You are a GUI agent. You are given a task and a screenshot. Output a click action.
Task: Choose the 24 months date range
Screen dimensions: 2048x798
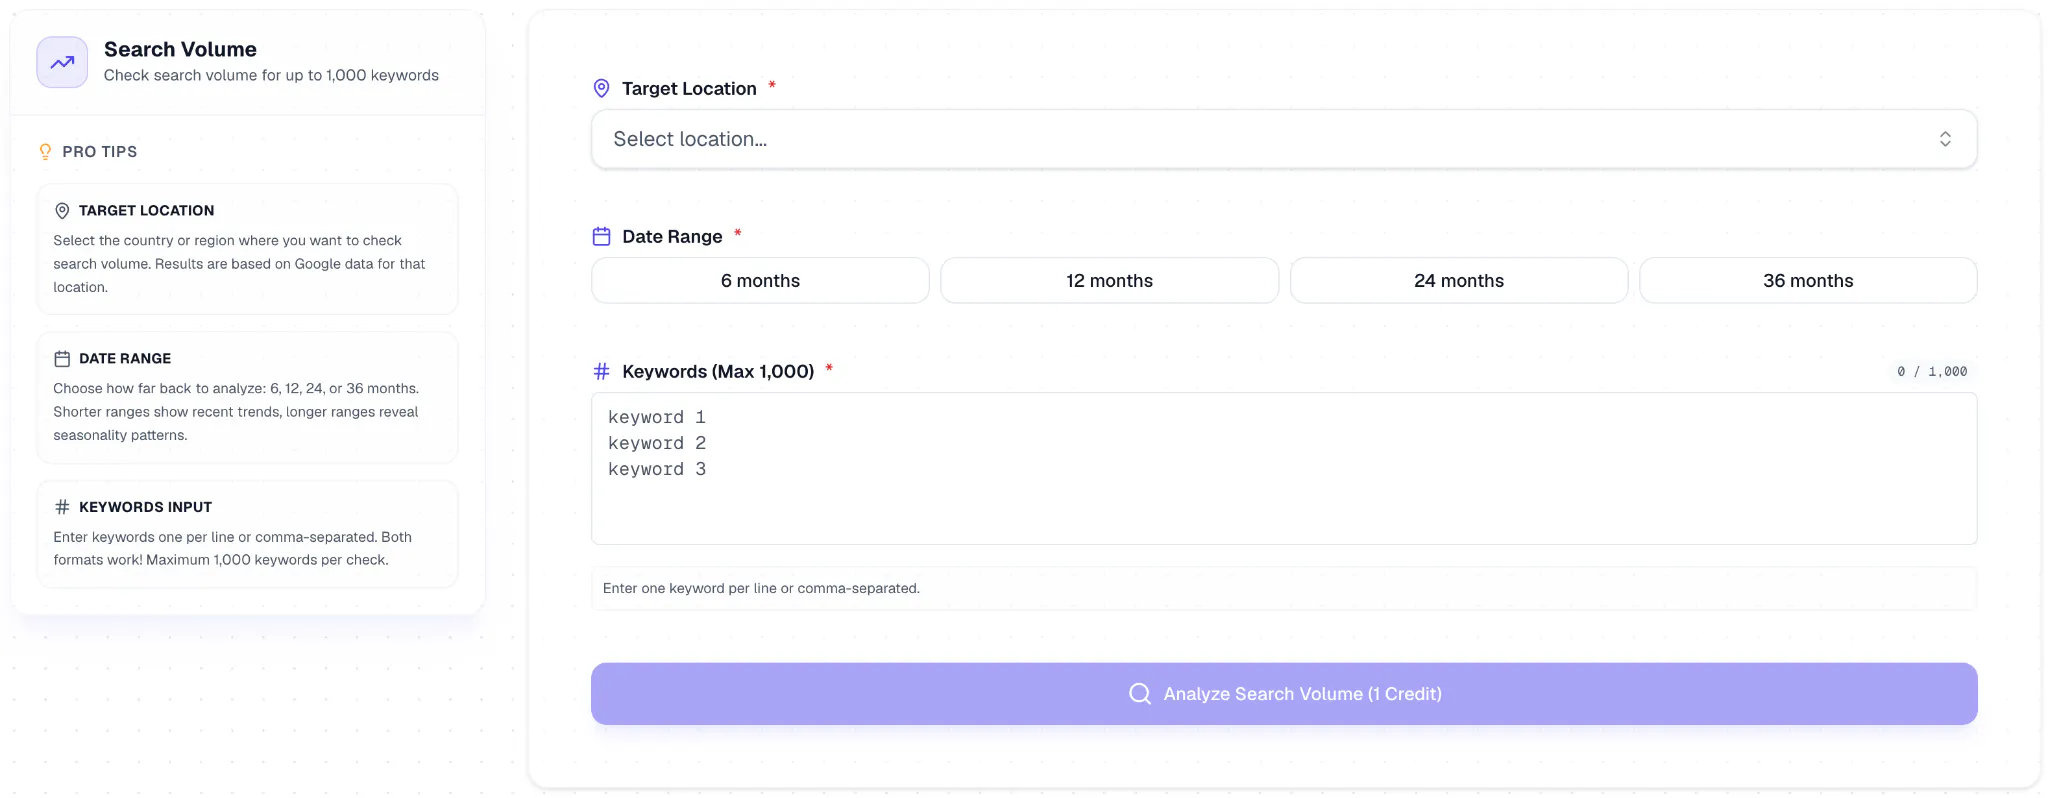click(x=1459, y=281)
